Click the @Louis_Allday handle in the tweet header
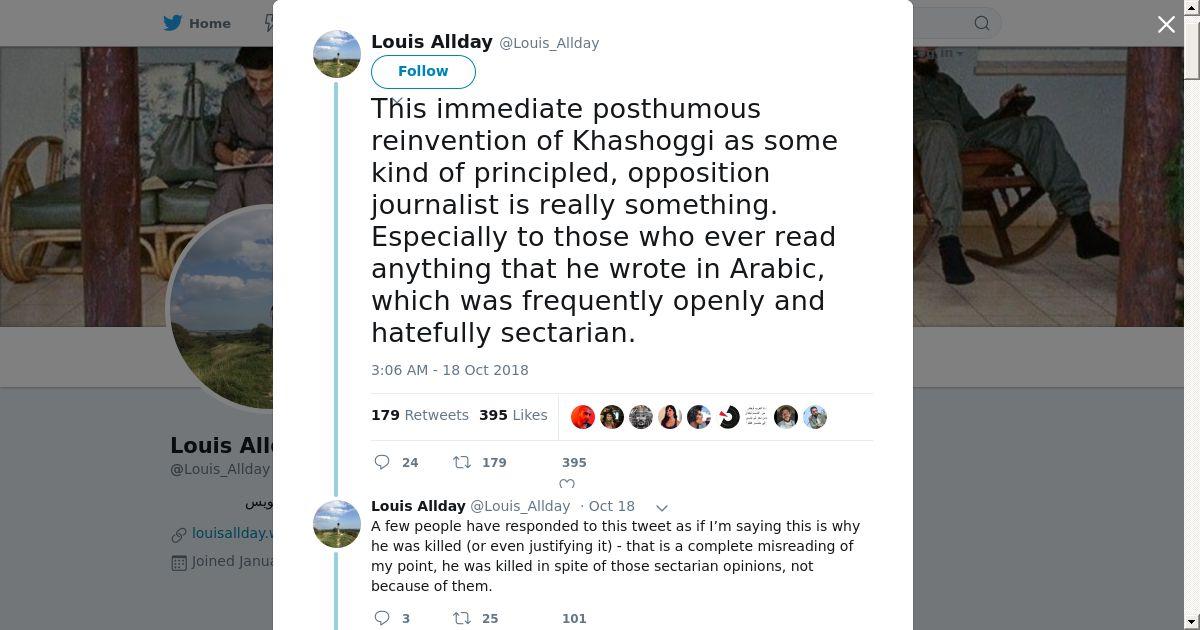 click(x=549, y=43)
